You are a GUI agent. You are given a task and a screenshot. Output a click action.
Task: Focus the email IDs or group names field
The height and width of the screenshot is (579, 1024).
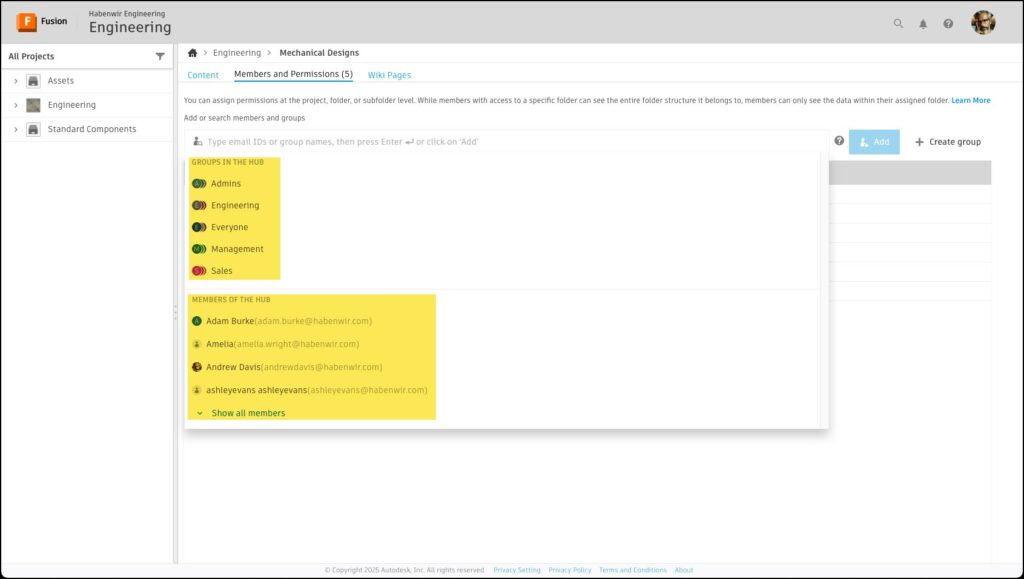click(x=507, y=142)
